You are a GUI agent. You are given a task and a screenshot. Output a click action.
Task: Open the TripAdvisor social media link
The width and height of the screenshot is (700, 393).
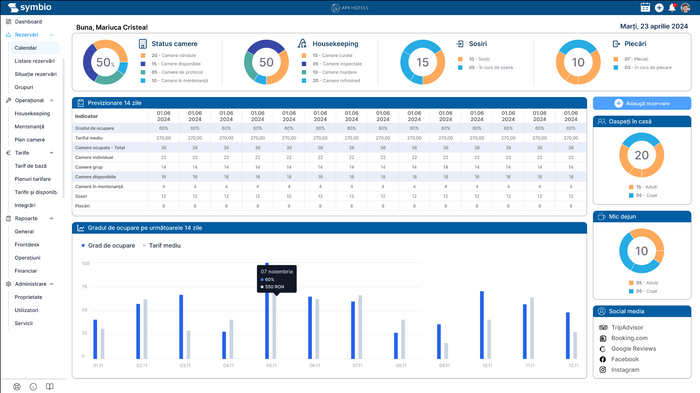pos(627,327)
